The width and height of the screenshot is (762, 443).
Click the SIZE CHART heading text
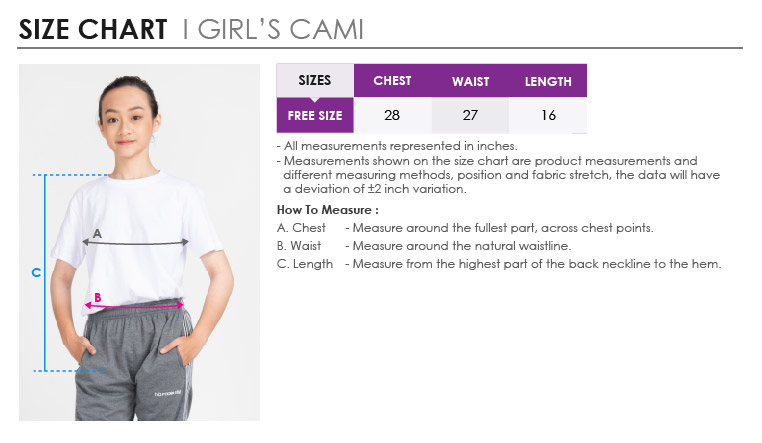coord(93,29)
